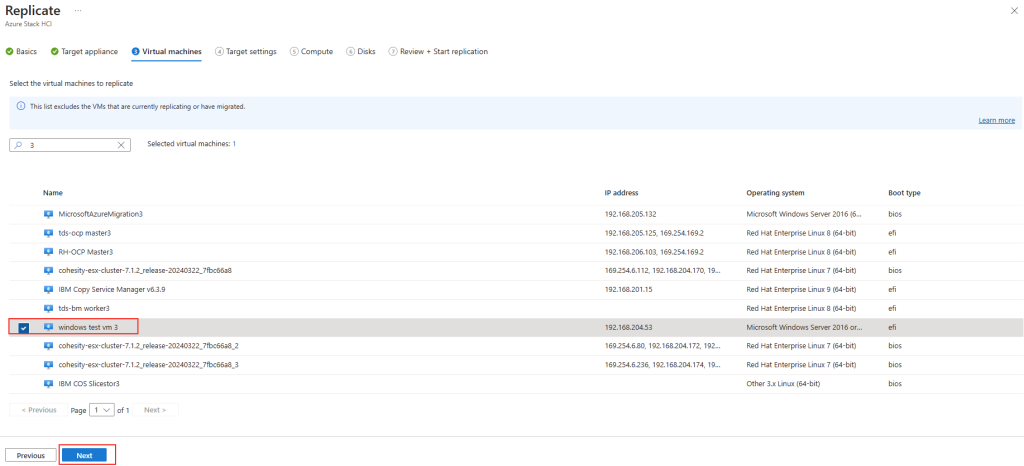1024x466 pixels.
Task: Sort by the IP address column header
Action: tap(622, 193)
